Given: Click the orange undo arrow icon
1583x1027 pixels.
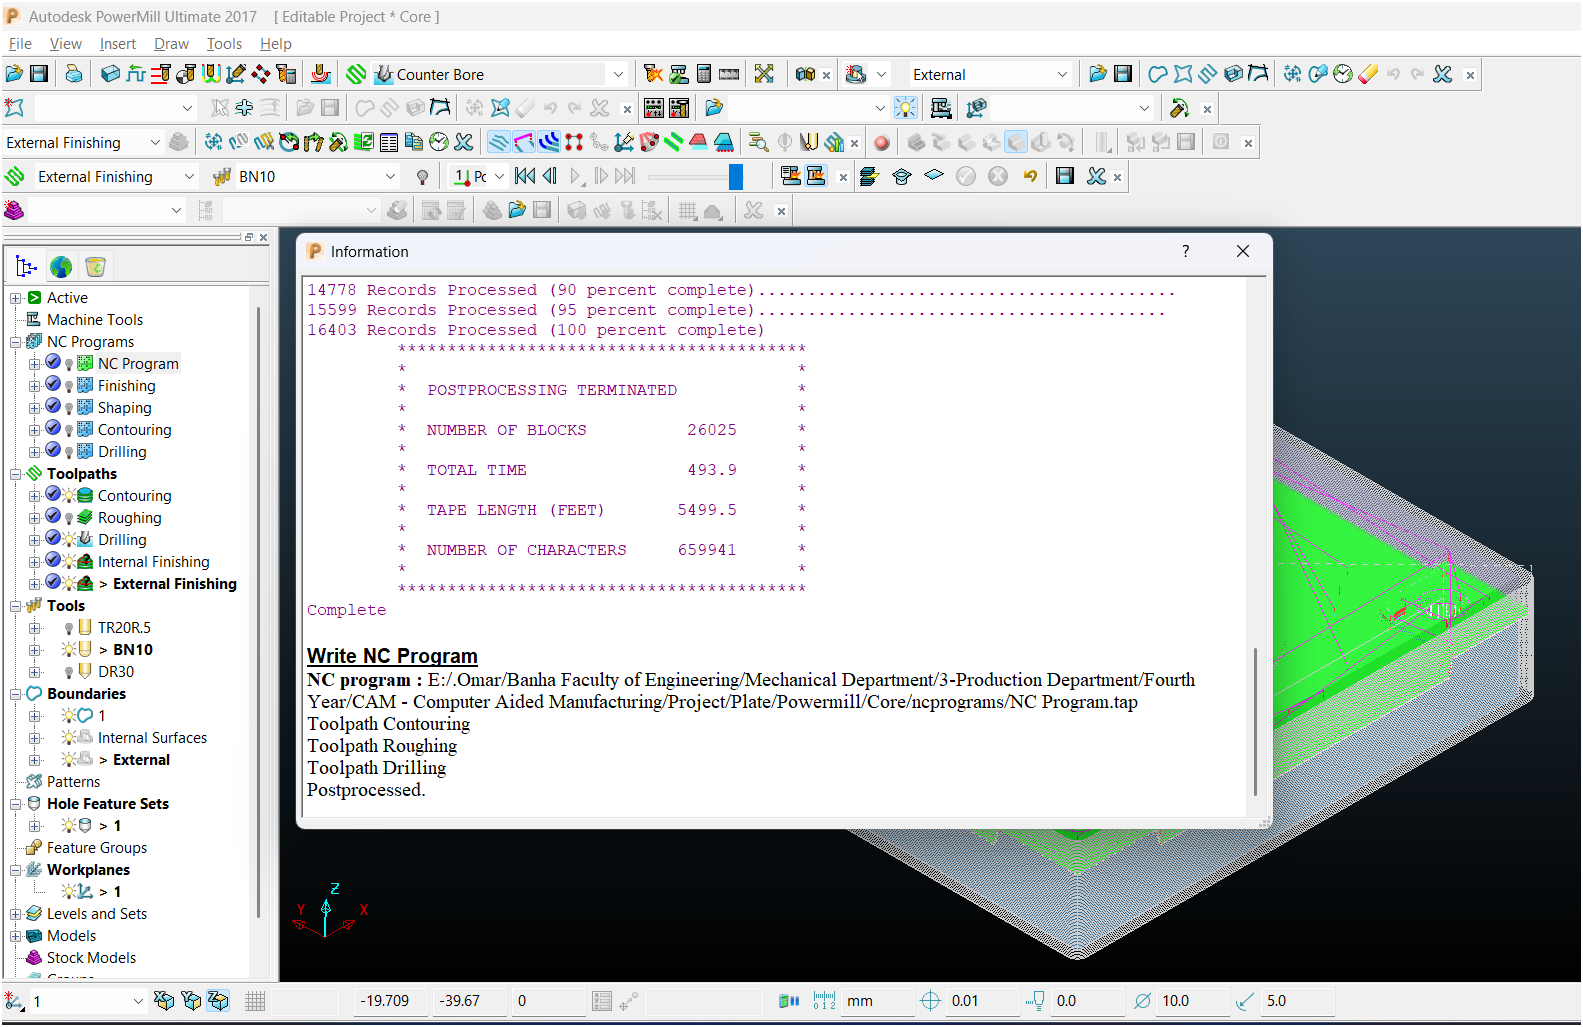Looking at the screenshot, I should tap(1031, 176).
